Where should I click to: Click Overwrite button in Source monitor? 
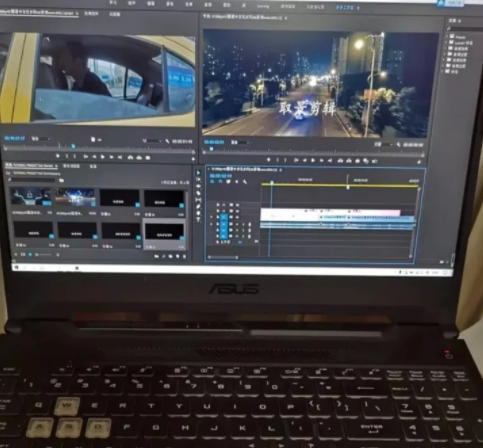pos(139,157)
